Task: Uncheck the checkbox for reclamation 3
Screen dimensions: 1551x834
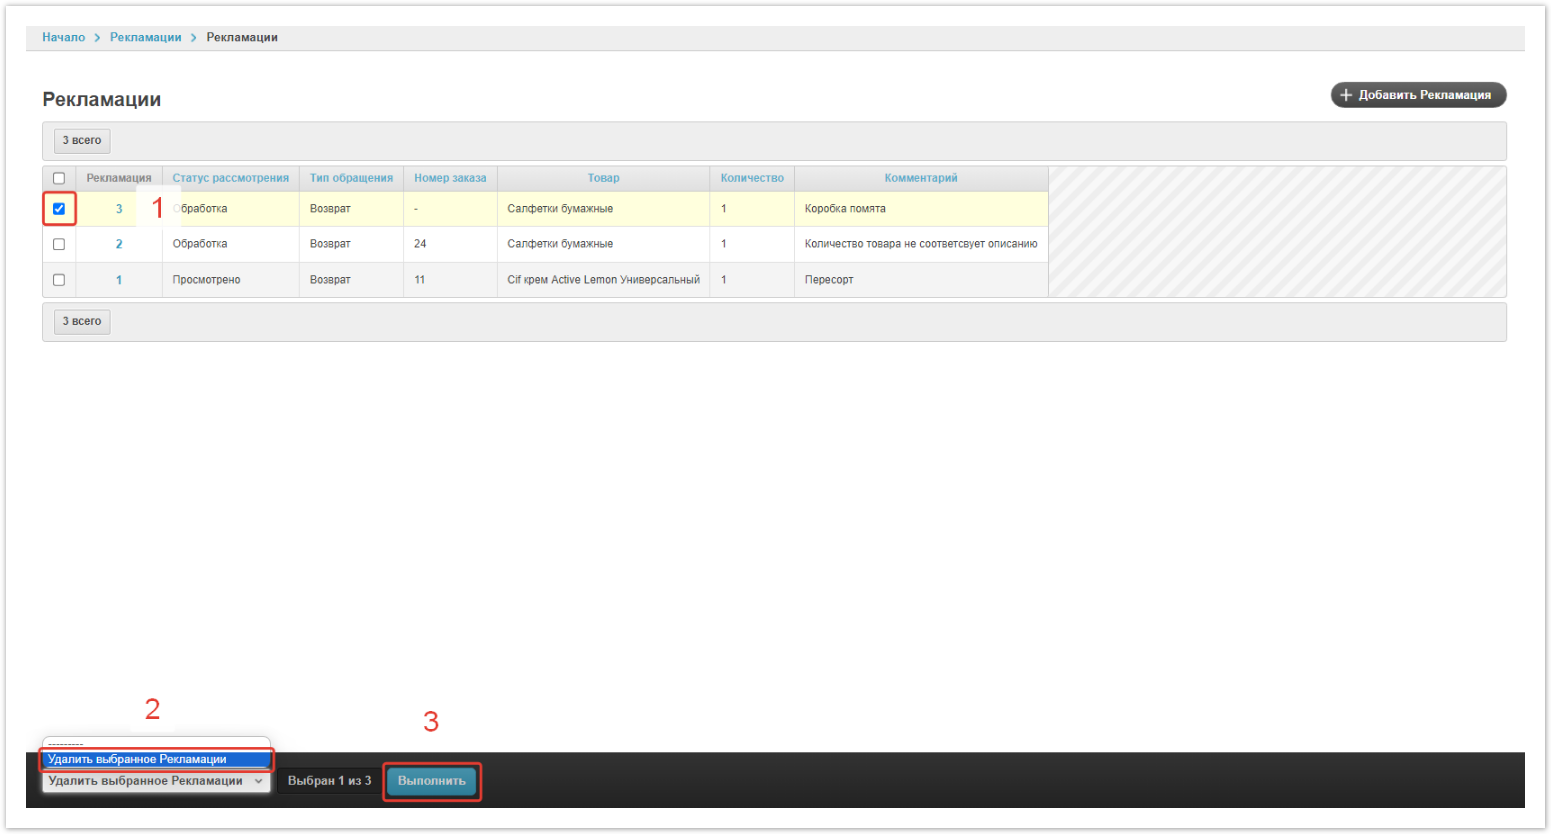Action: click(59, 209)
